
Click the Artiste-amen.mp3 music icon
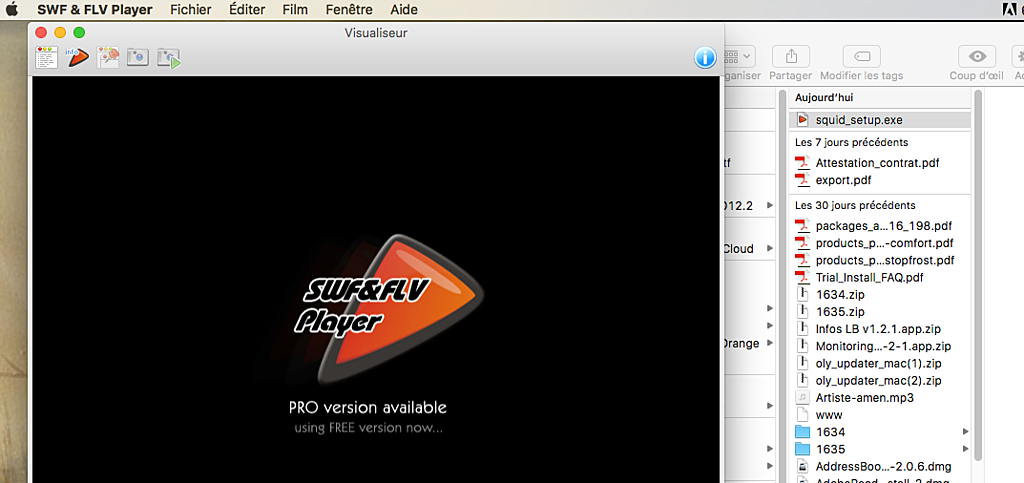(802, 397)
